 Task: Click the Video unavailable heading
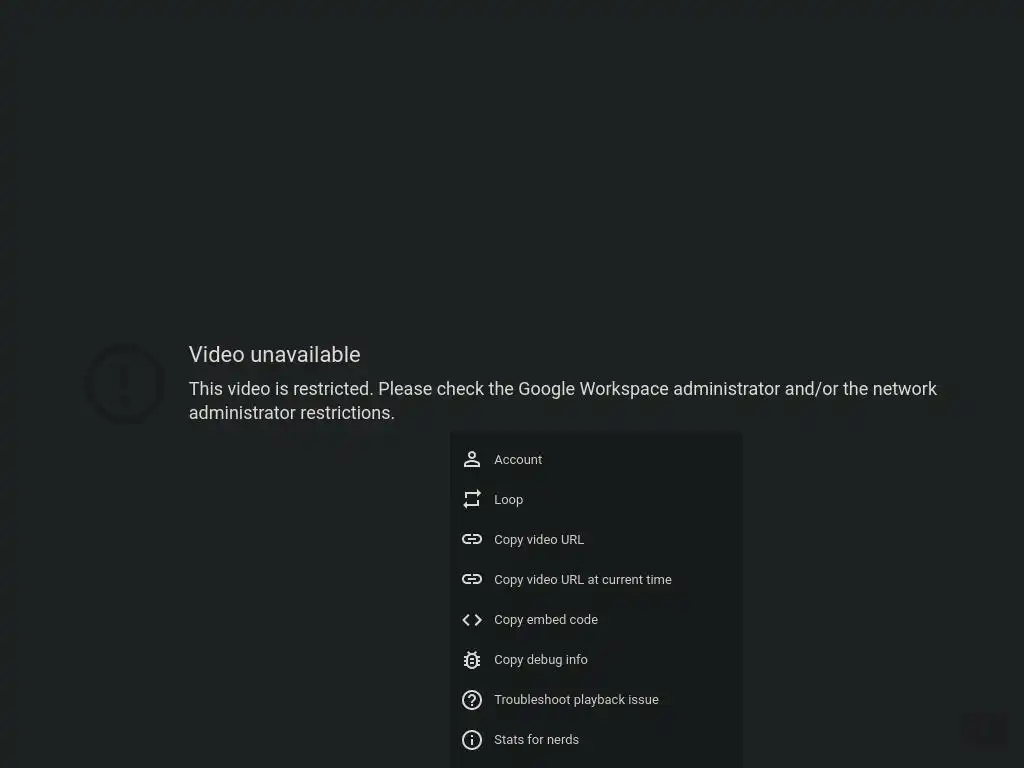[274, 355]
